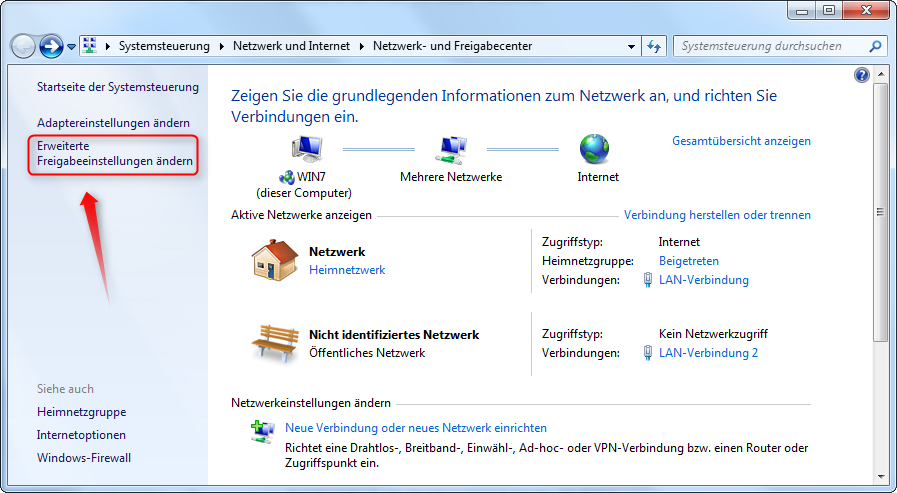Open Gesamtübersicht anzeigen link
Image resolution: width=897 pixels, height=493 pixels.
(x=741, y=141)
